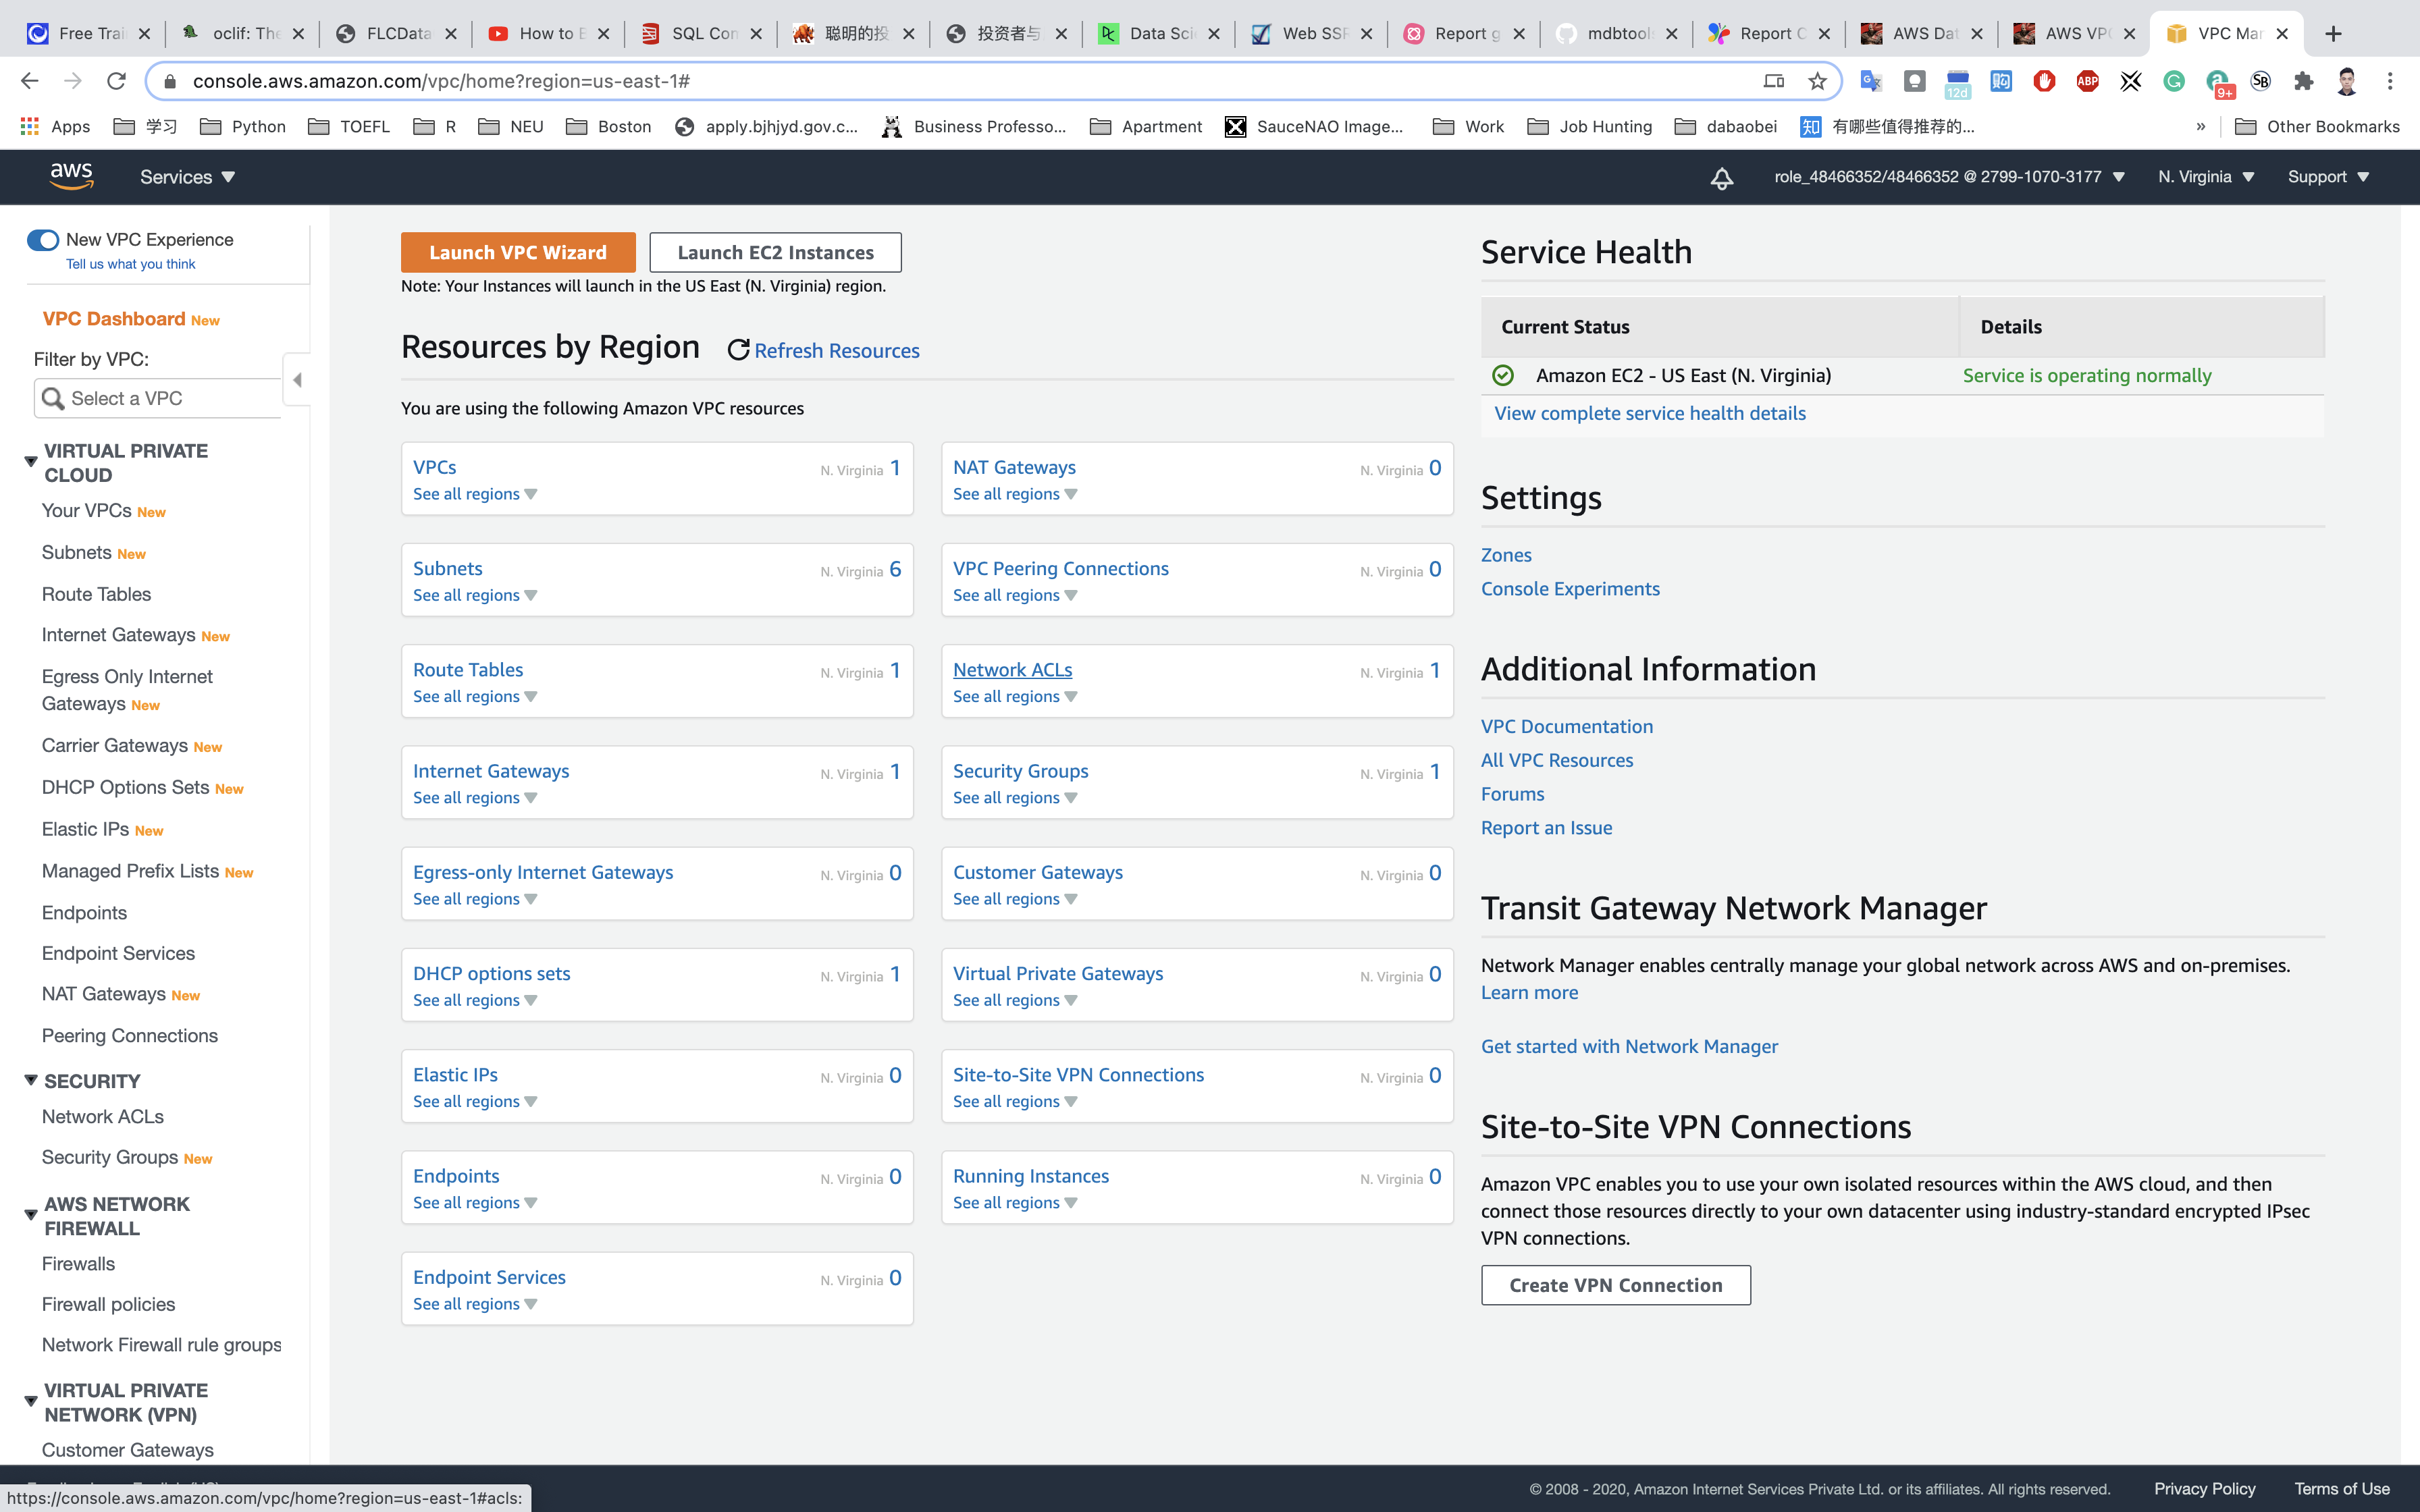Click the Refresh Resources circular arrow icon

pos(738,350)
